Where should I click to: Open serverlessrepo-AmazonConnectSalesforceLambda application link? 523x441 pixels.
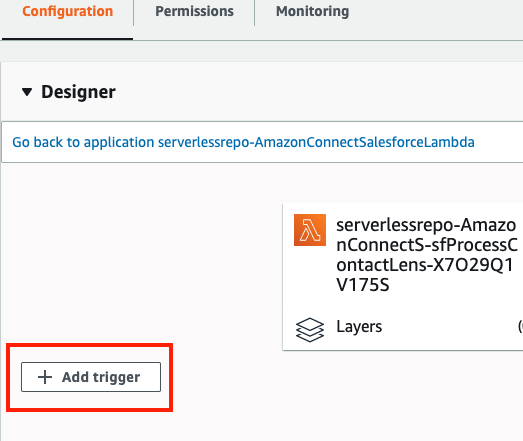316,142
